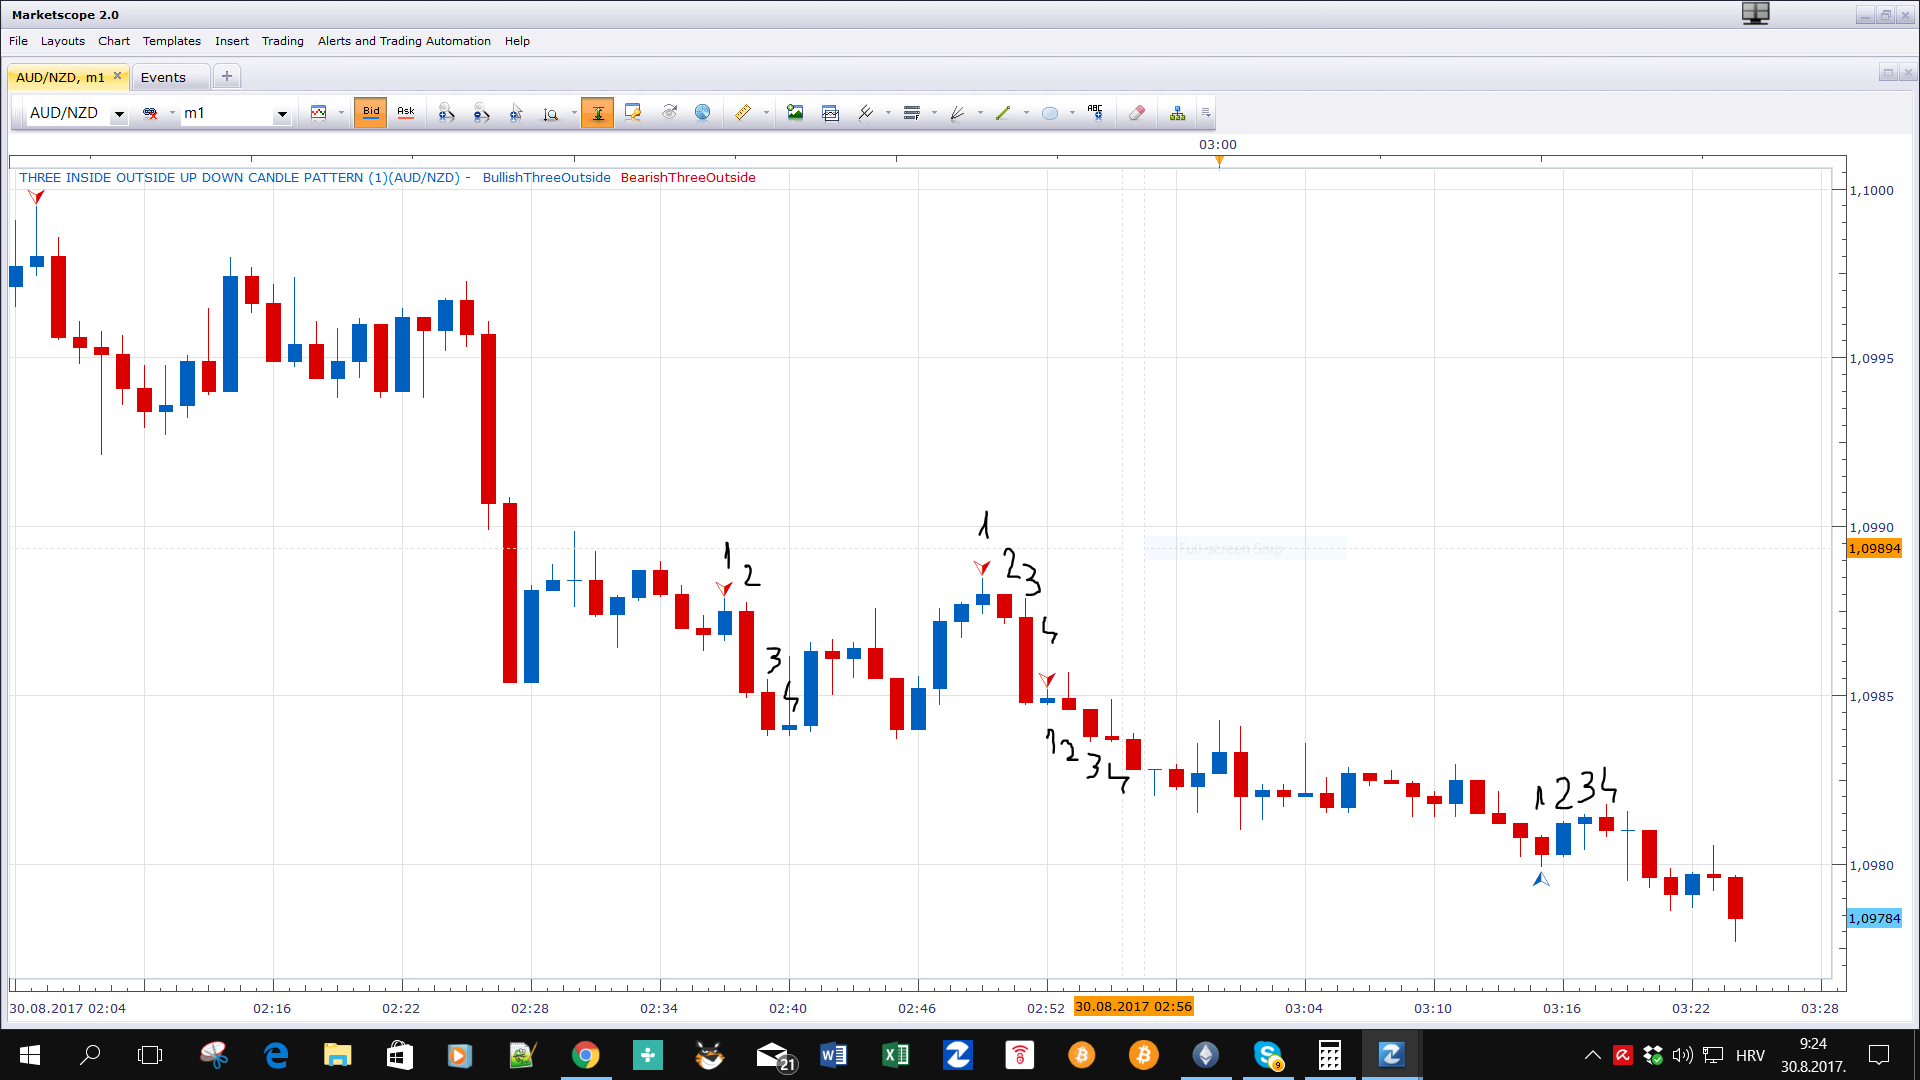The image size is (1920, 1080).
Task: Click the add indicator chart icon
Action: pyautogui.click(x=632, y=113)
